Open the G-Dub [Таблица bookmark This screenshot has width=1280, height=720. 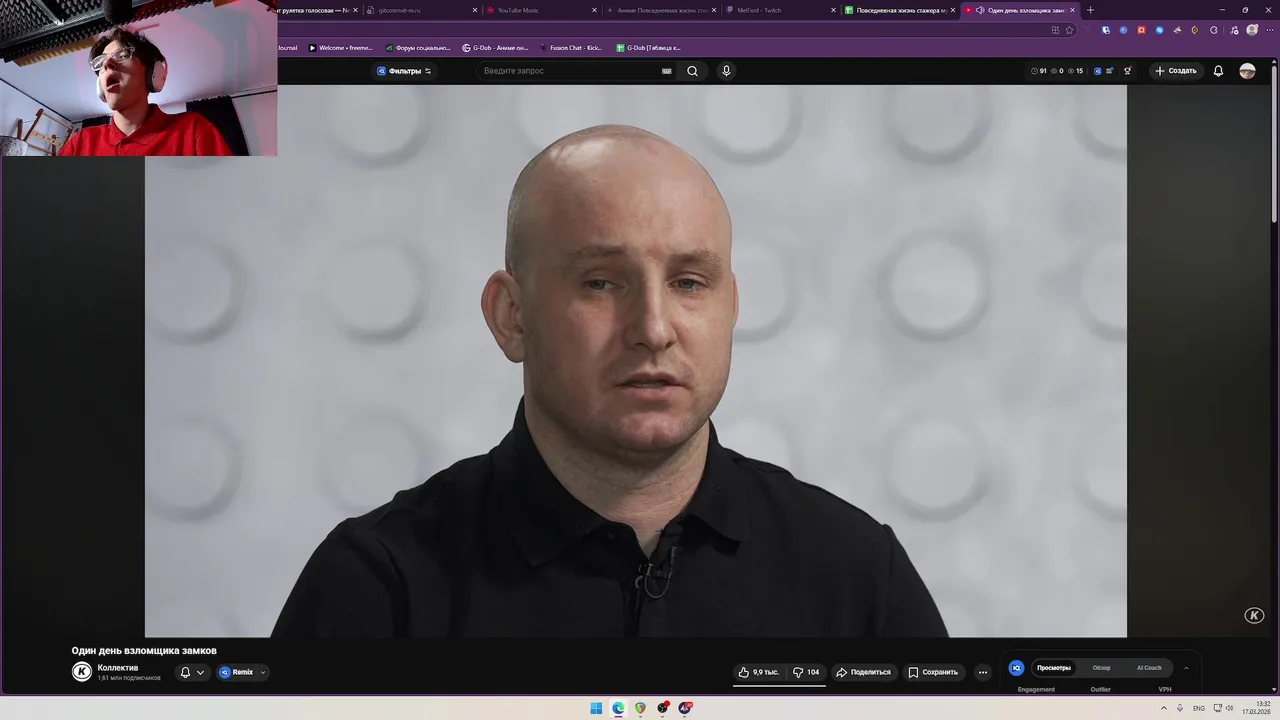coord(648,47)
